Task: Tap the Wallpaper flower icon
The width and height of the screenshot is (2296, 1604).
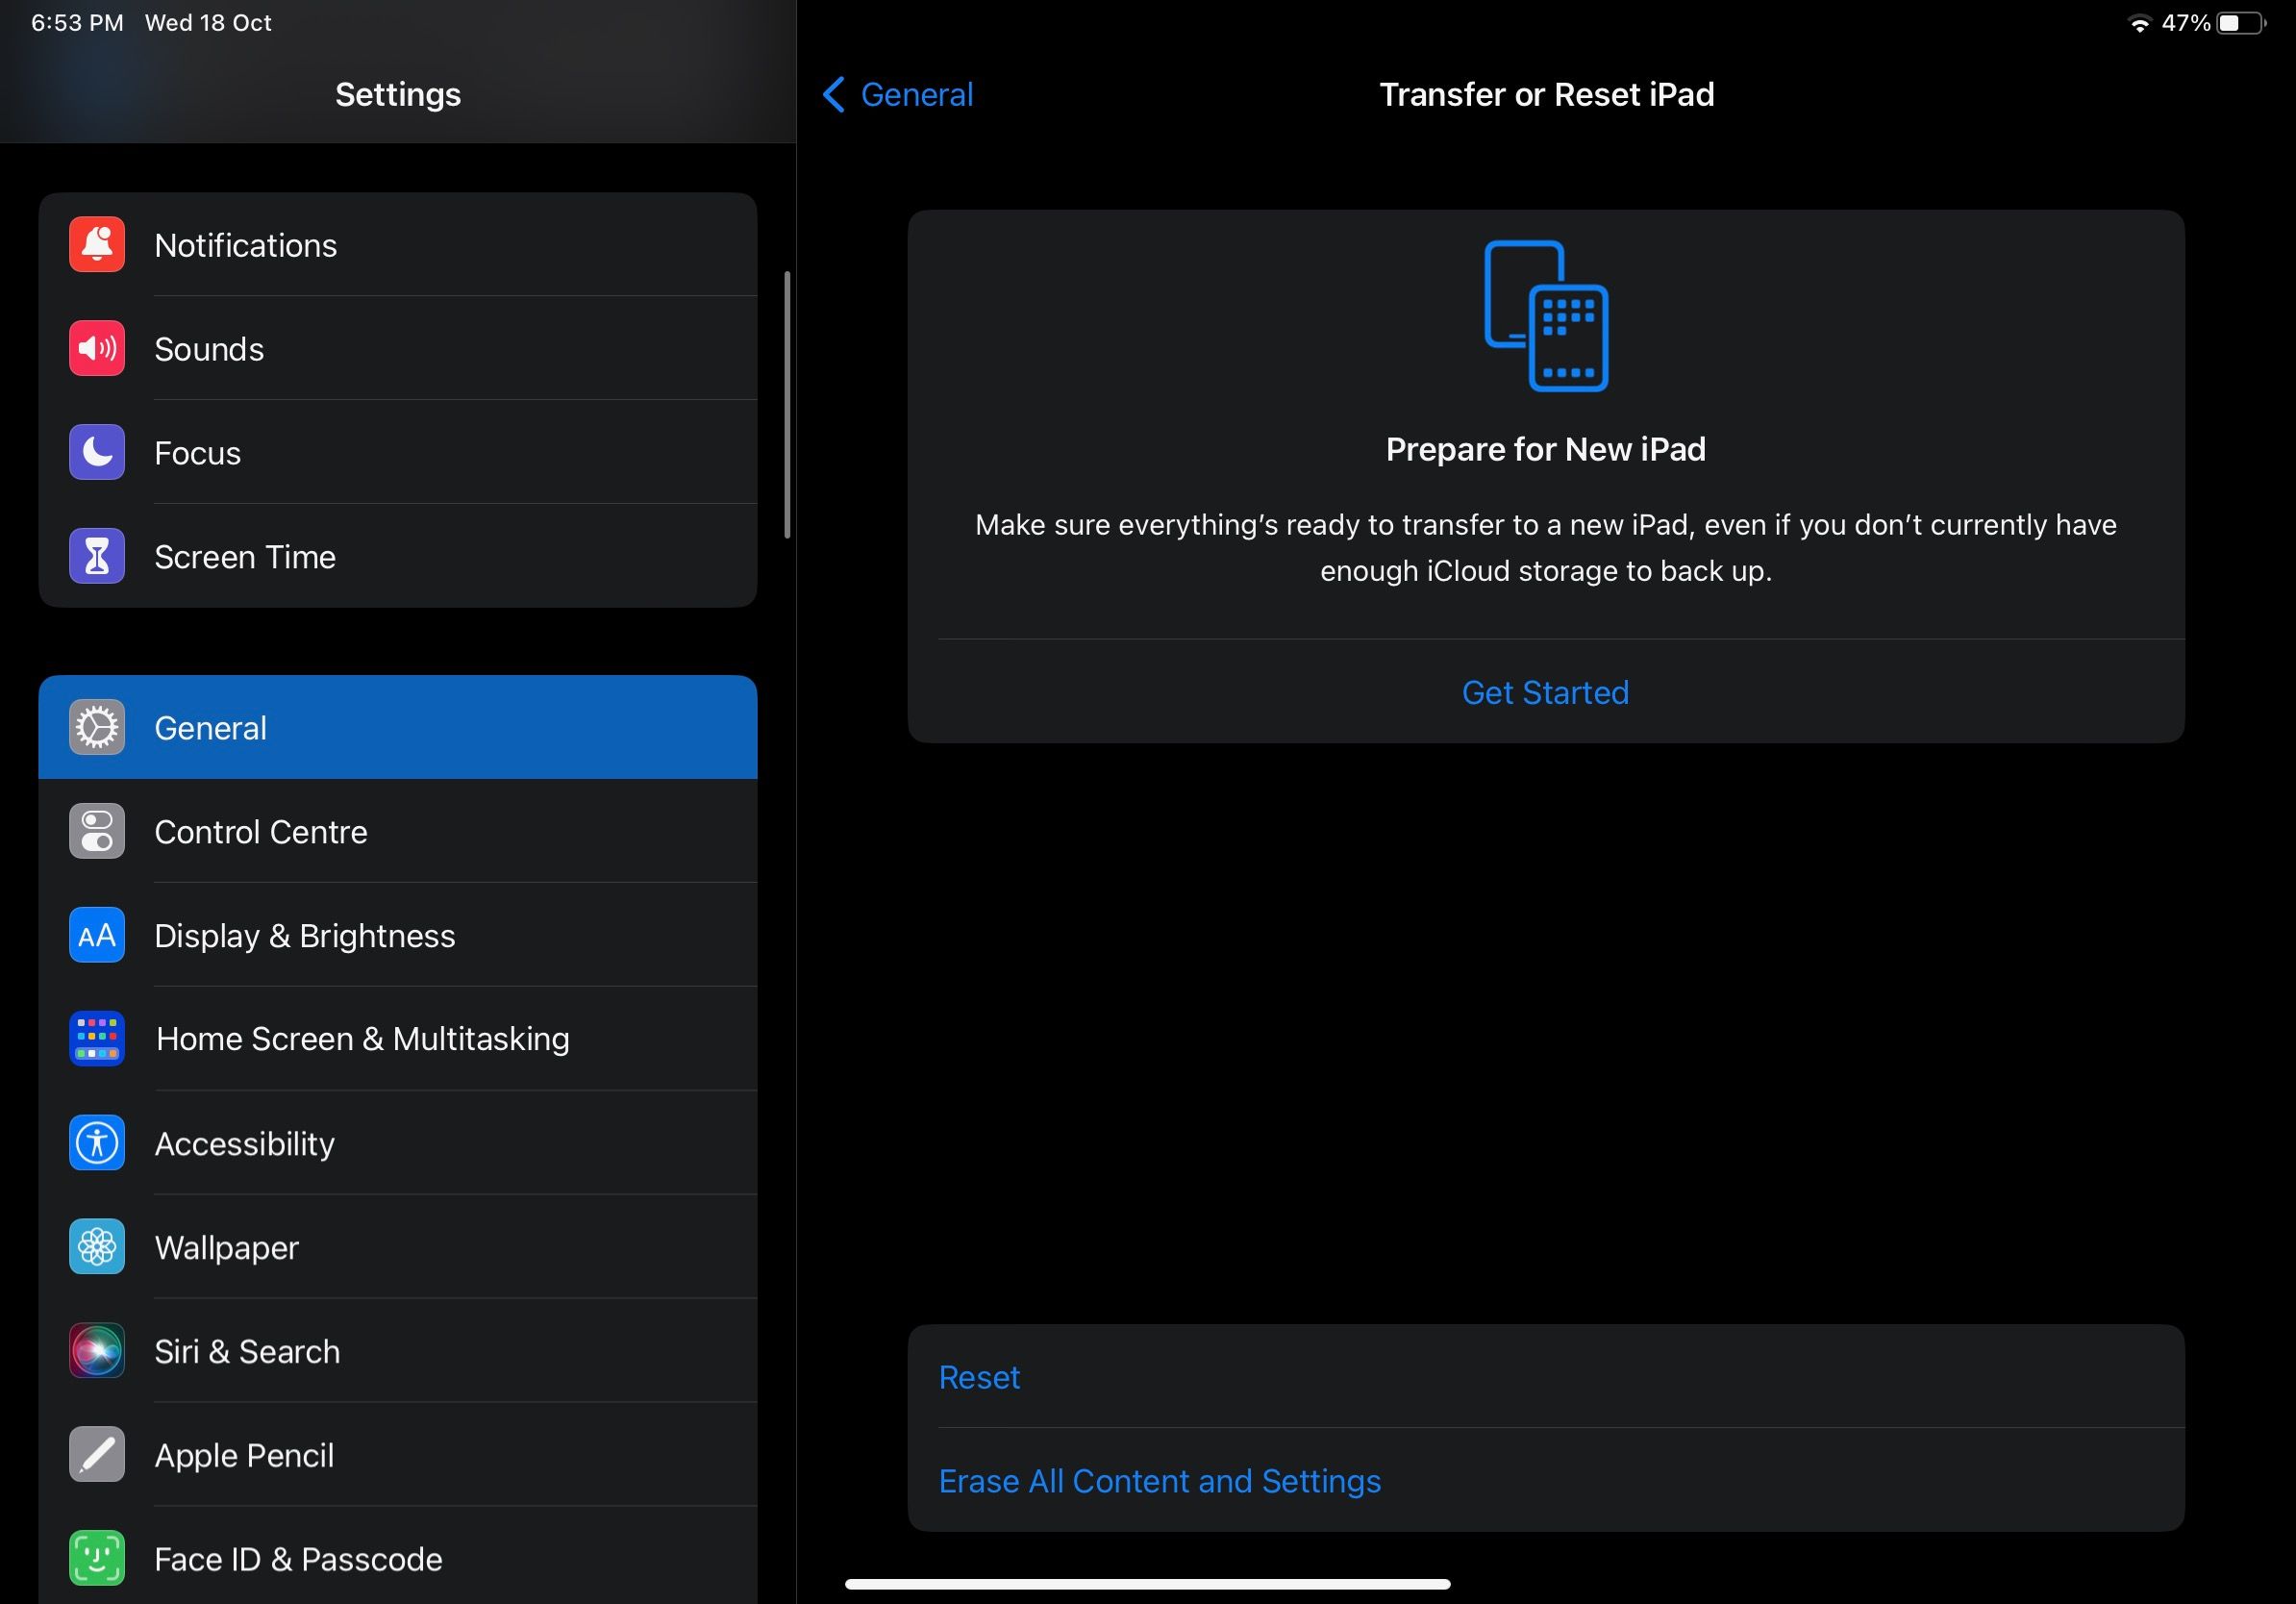Action: tap(97, 1247)
